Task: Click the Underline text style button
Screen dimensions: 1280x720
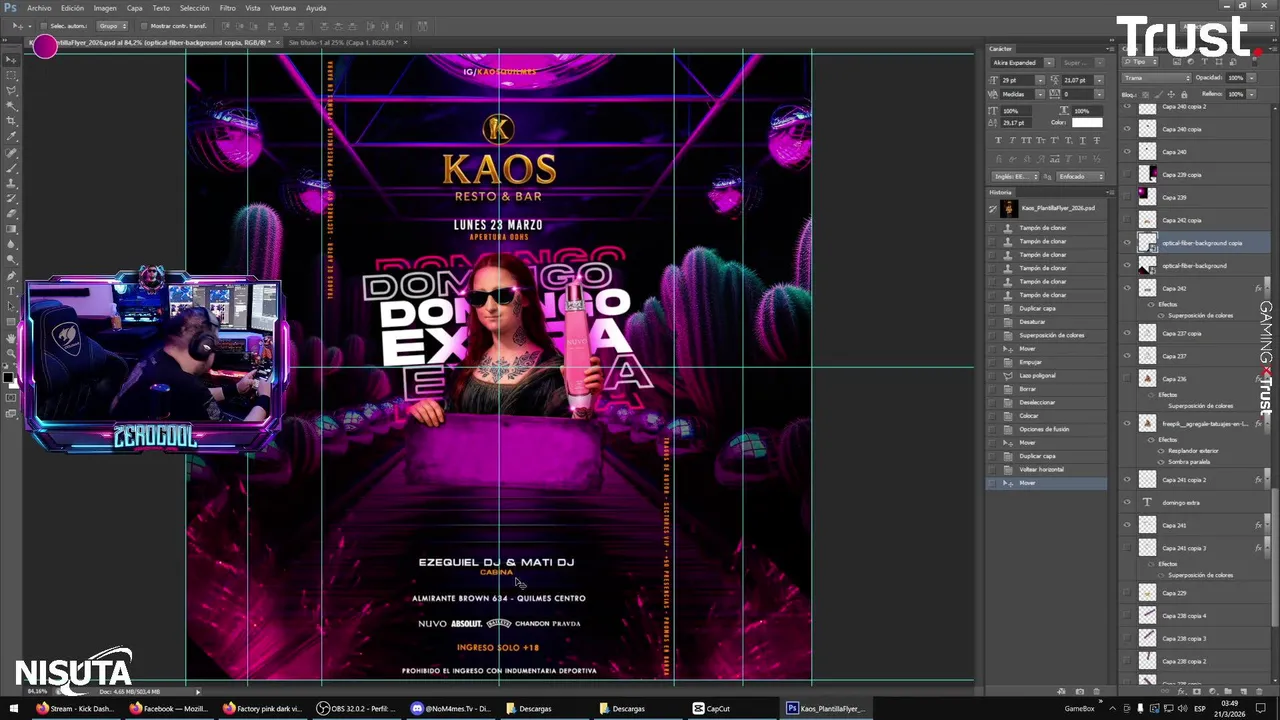Action: click(1083, 140)
